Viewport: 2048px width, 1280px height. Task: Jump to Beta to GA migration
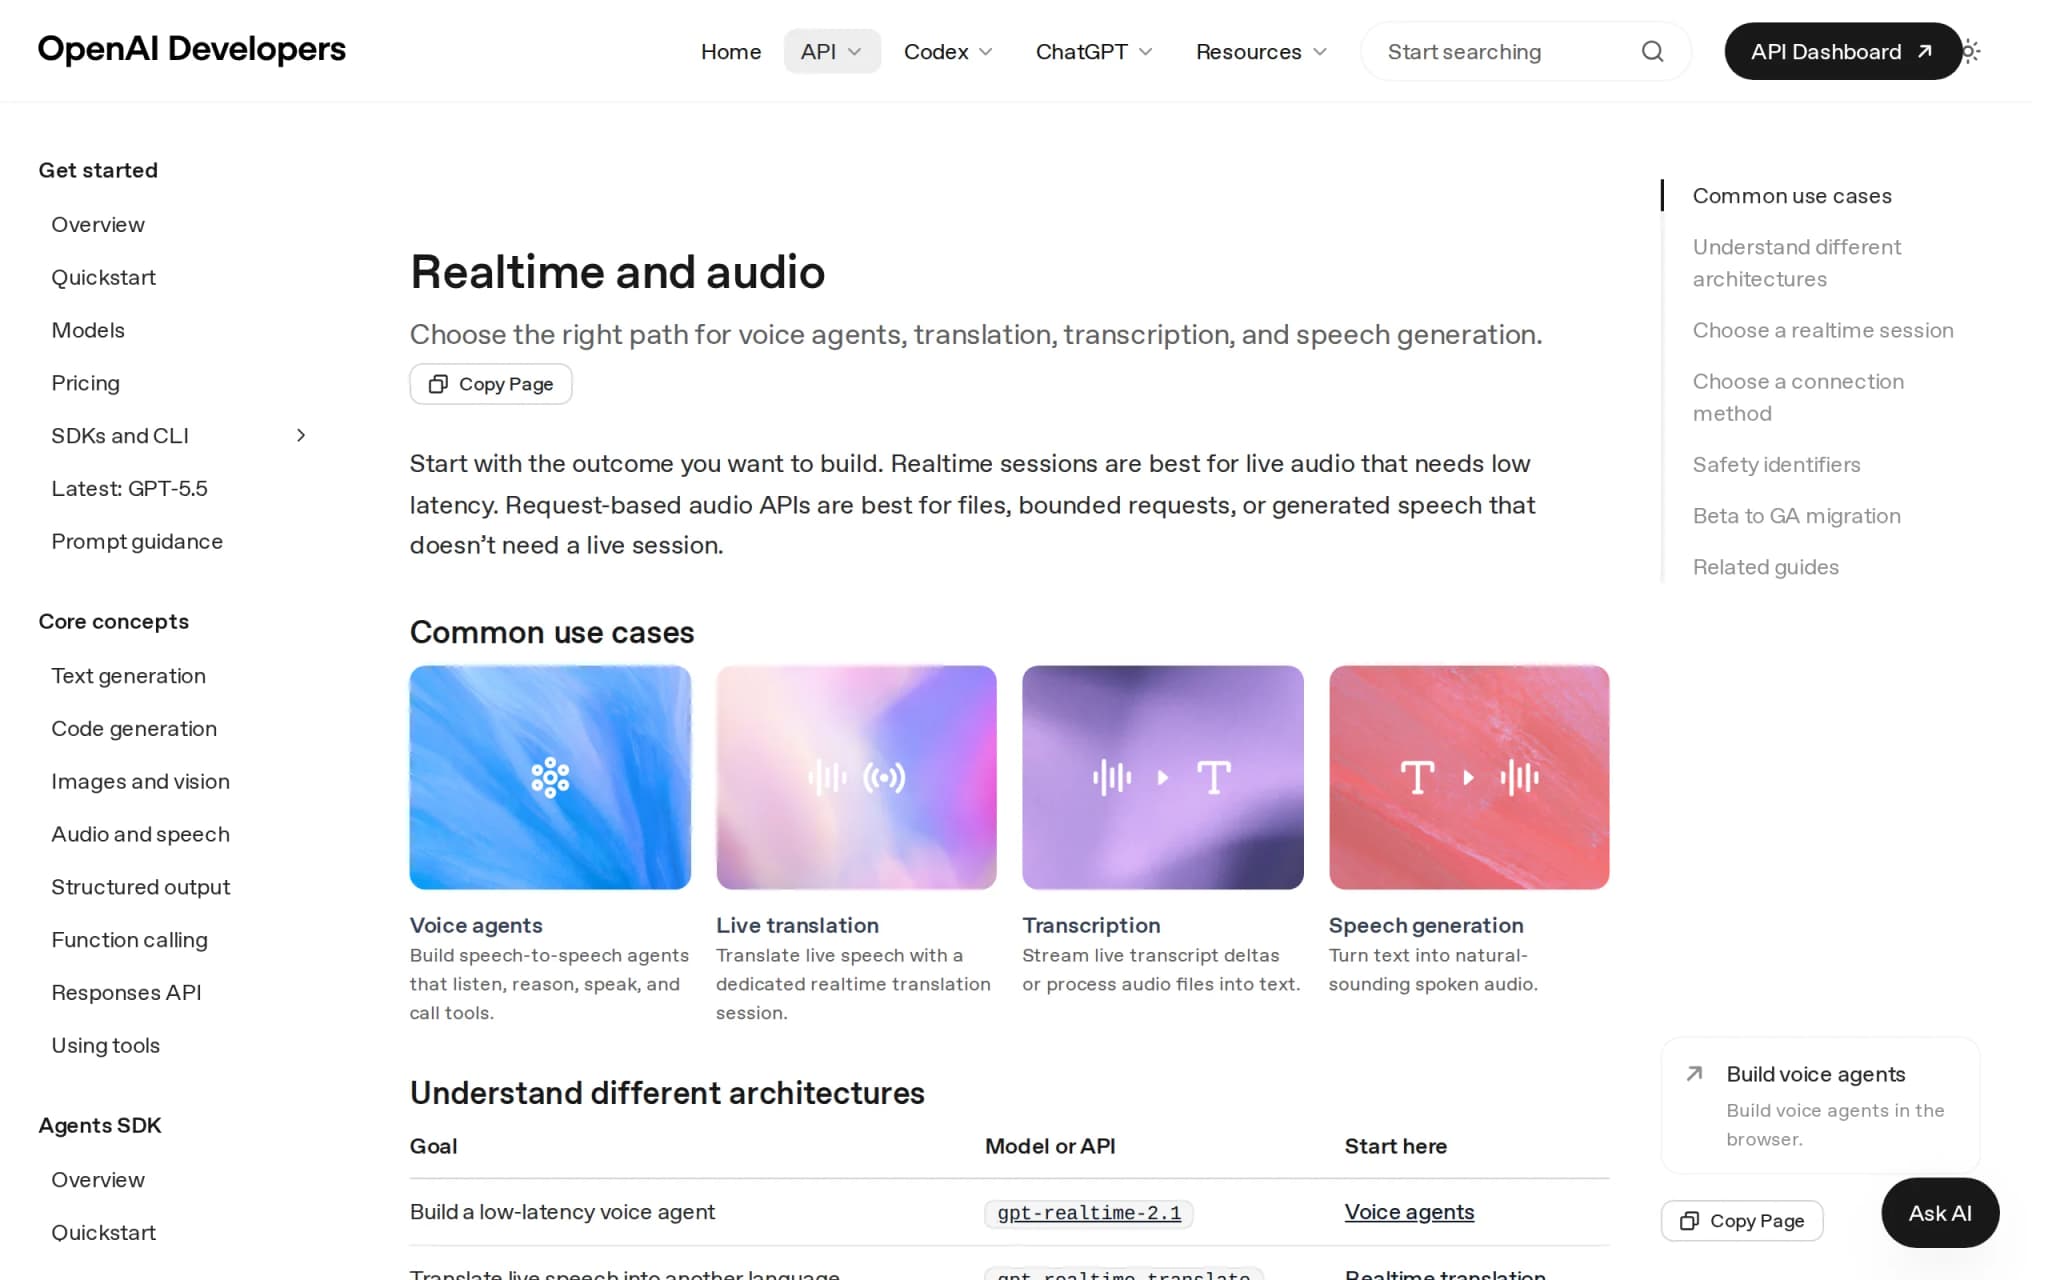pos(1796,516)
